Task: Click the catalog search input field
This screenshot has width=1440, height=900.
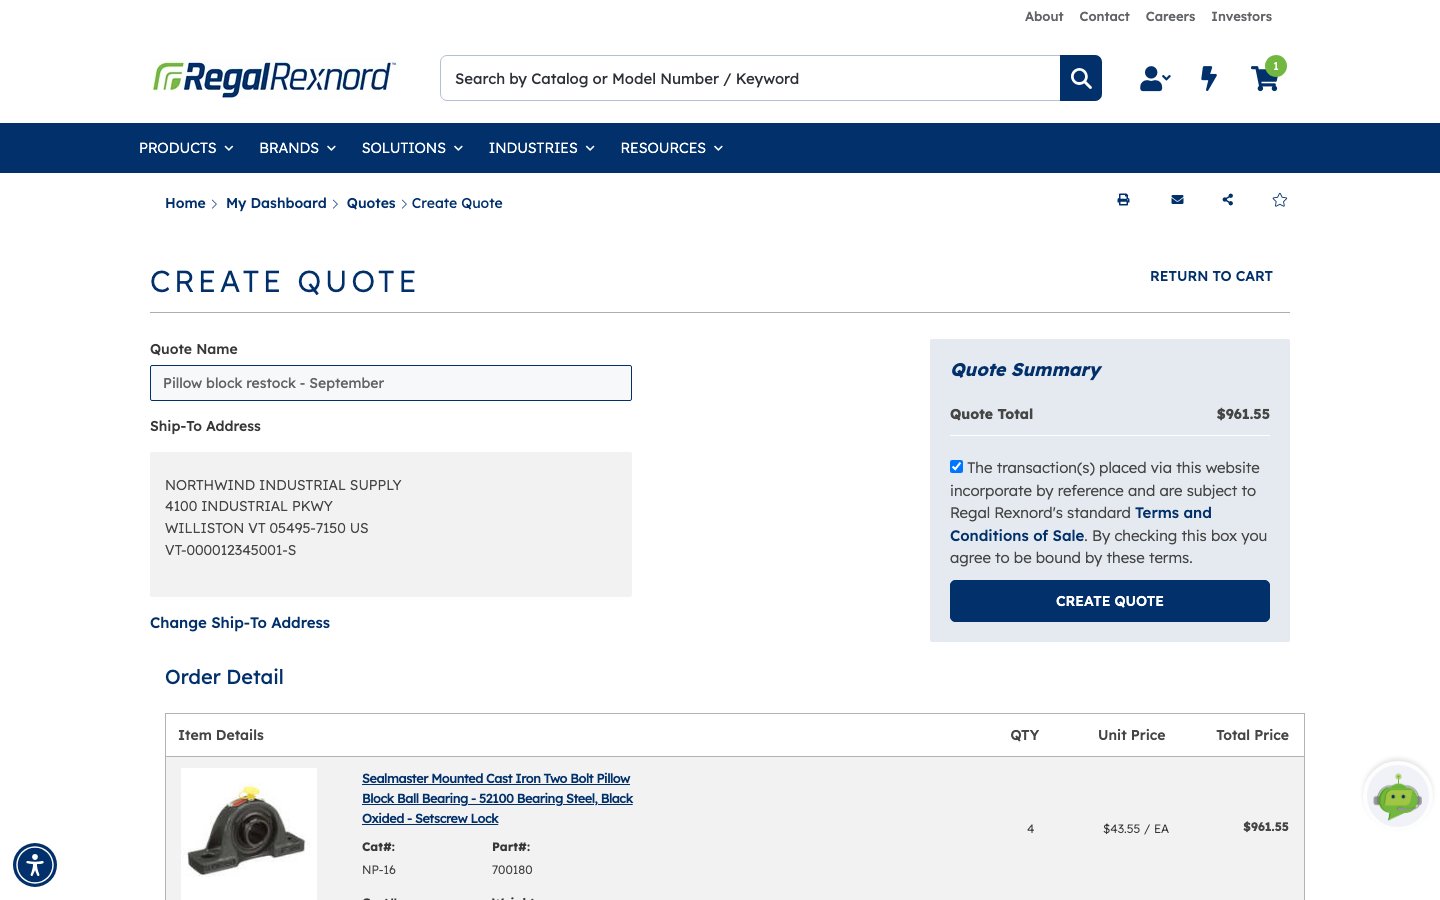Action: pyautogui.click(x=750, y=78)
